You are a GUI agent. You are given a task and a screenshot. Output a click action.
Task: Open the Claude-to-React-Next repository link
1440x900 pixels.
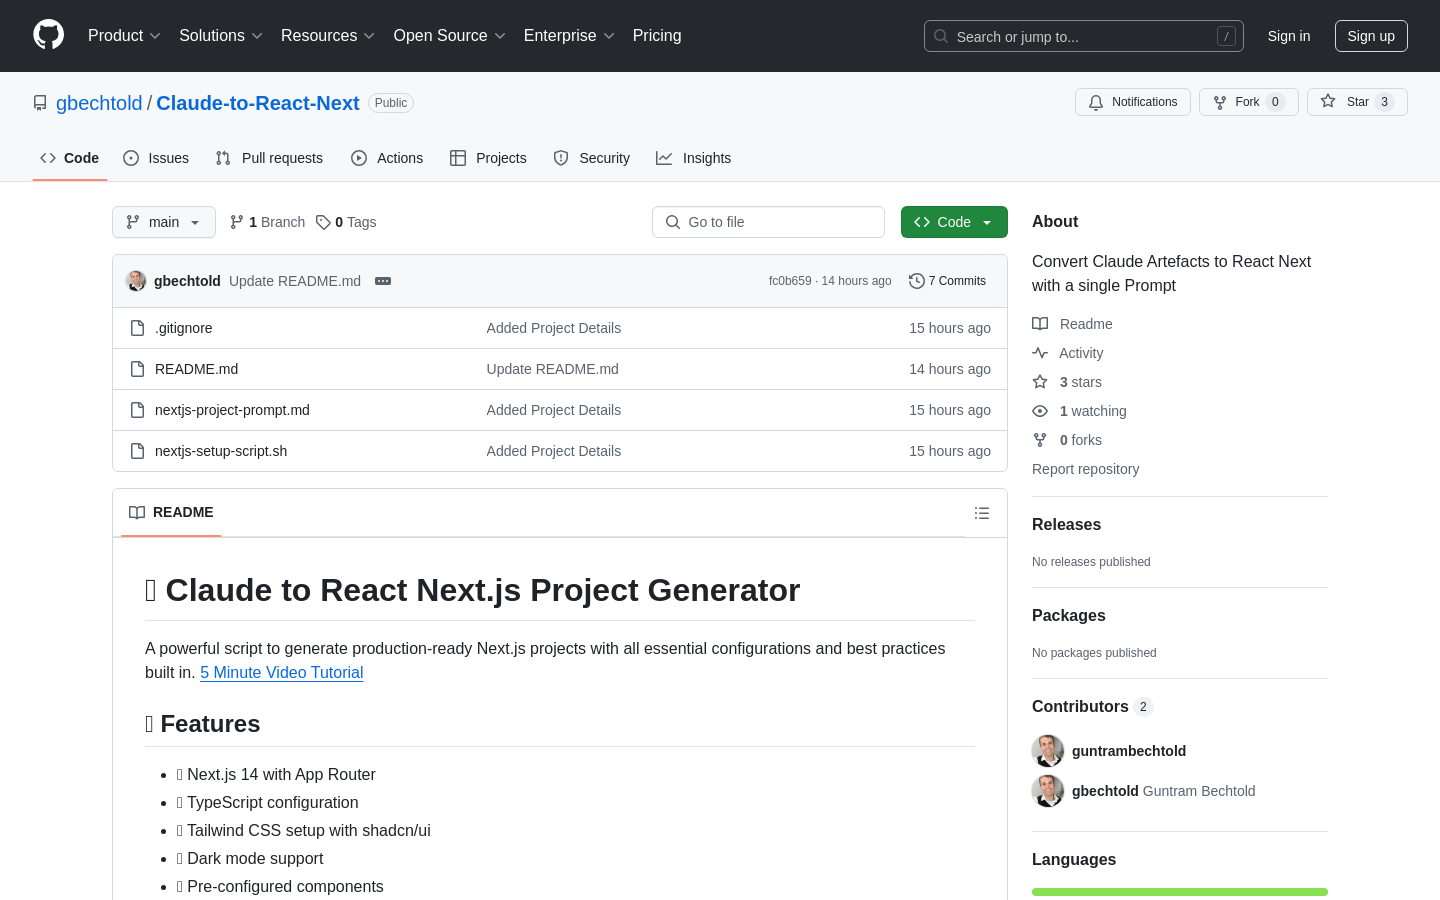(258, 103)
